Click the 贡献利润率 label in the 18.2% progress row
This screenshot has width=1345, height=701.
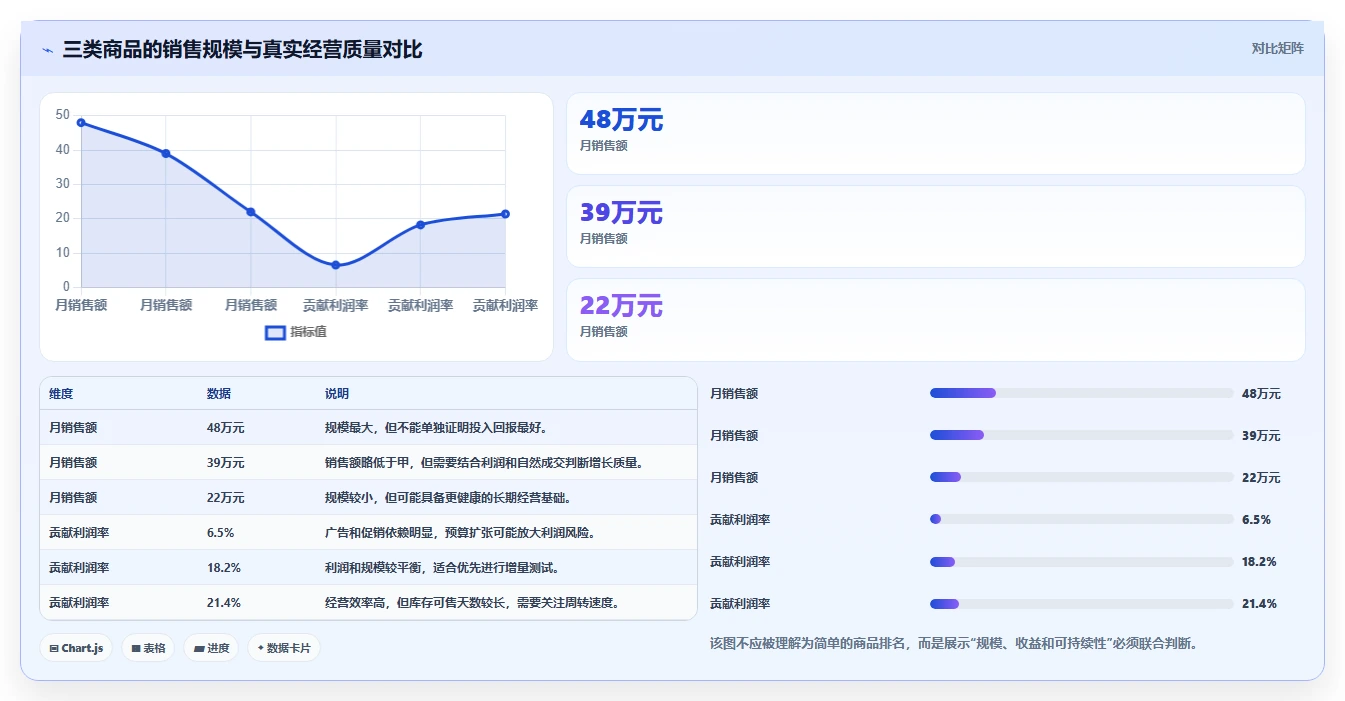point(740,562)
